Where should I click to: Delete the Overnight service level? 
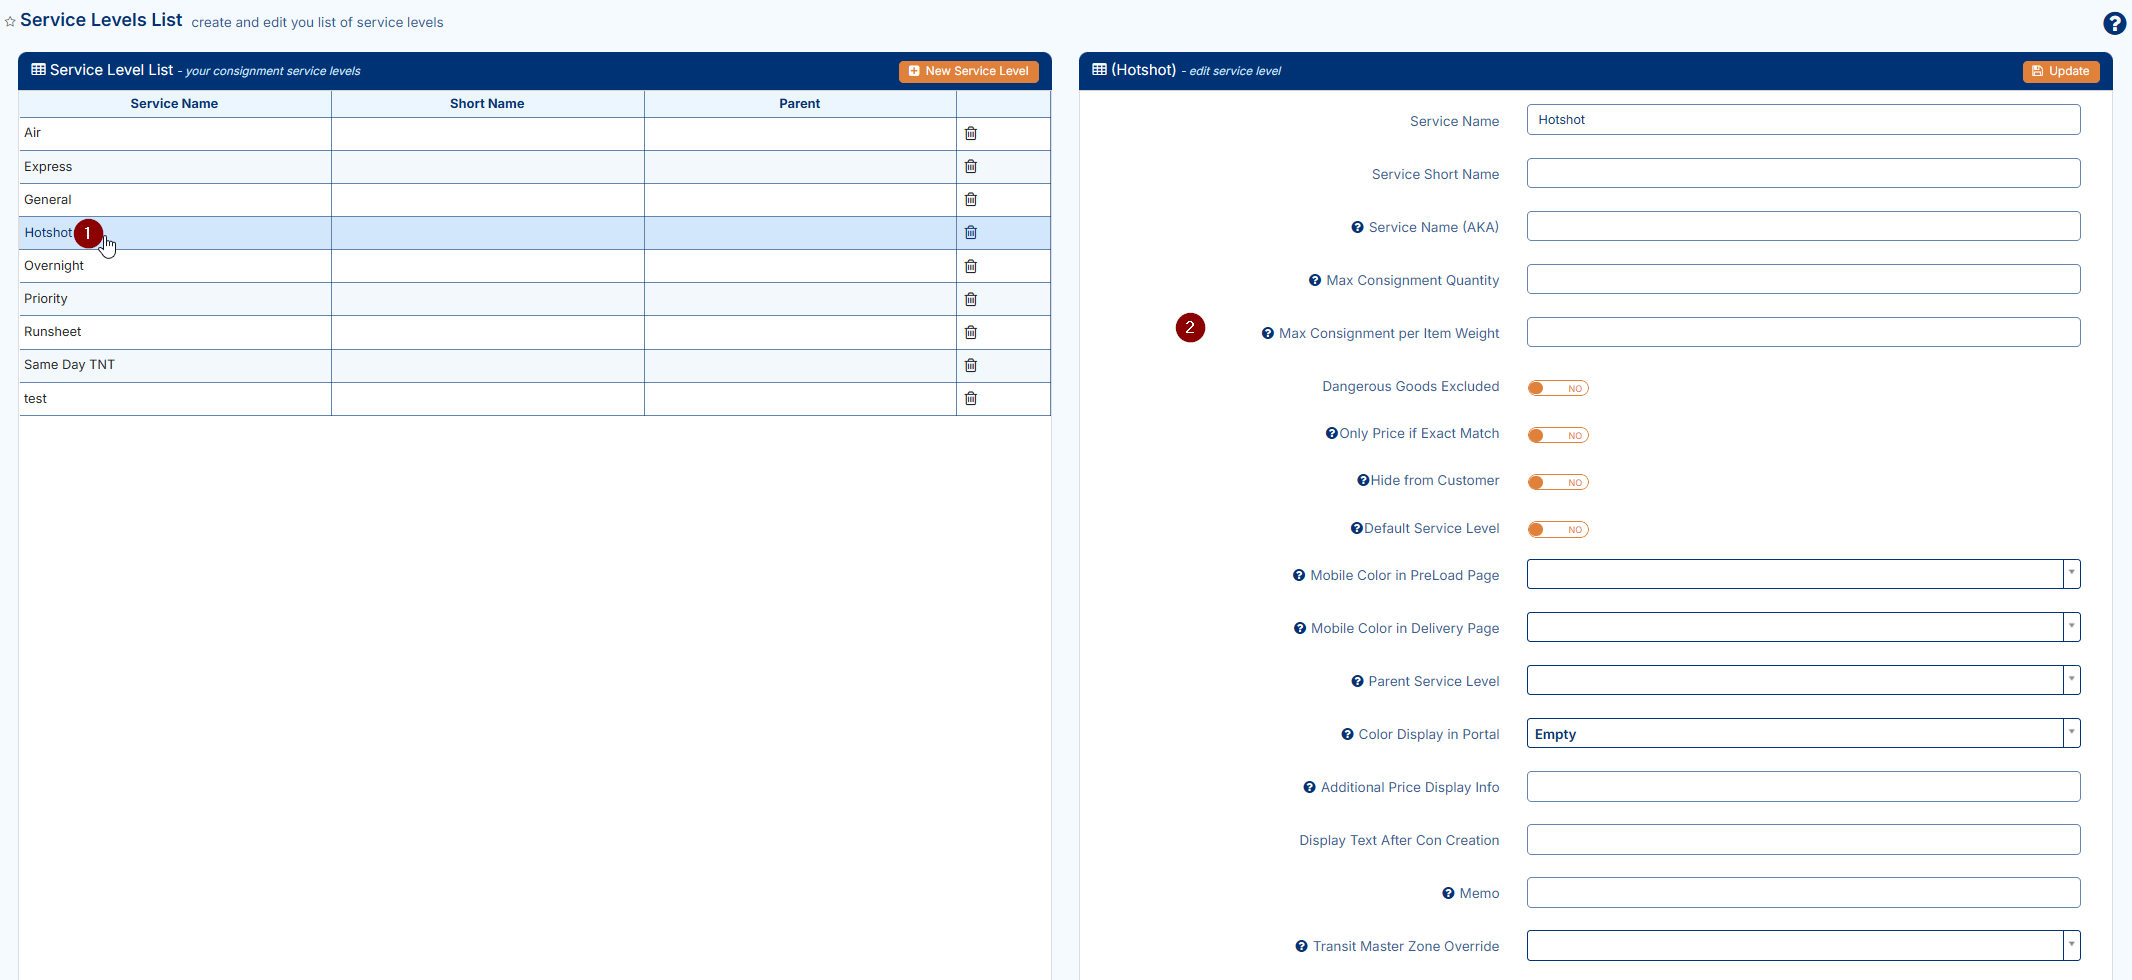[x=970, y=266]
